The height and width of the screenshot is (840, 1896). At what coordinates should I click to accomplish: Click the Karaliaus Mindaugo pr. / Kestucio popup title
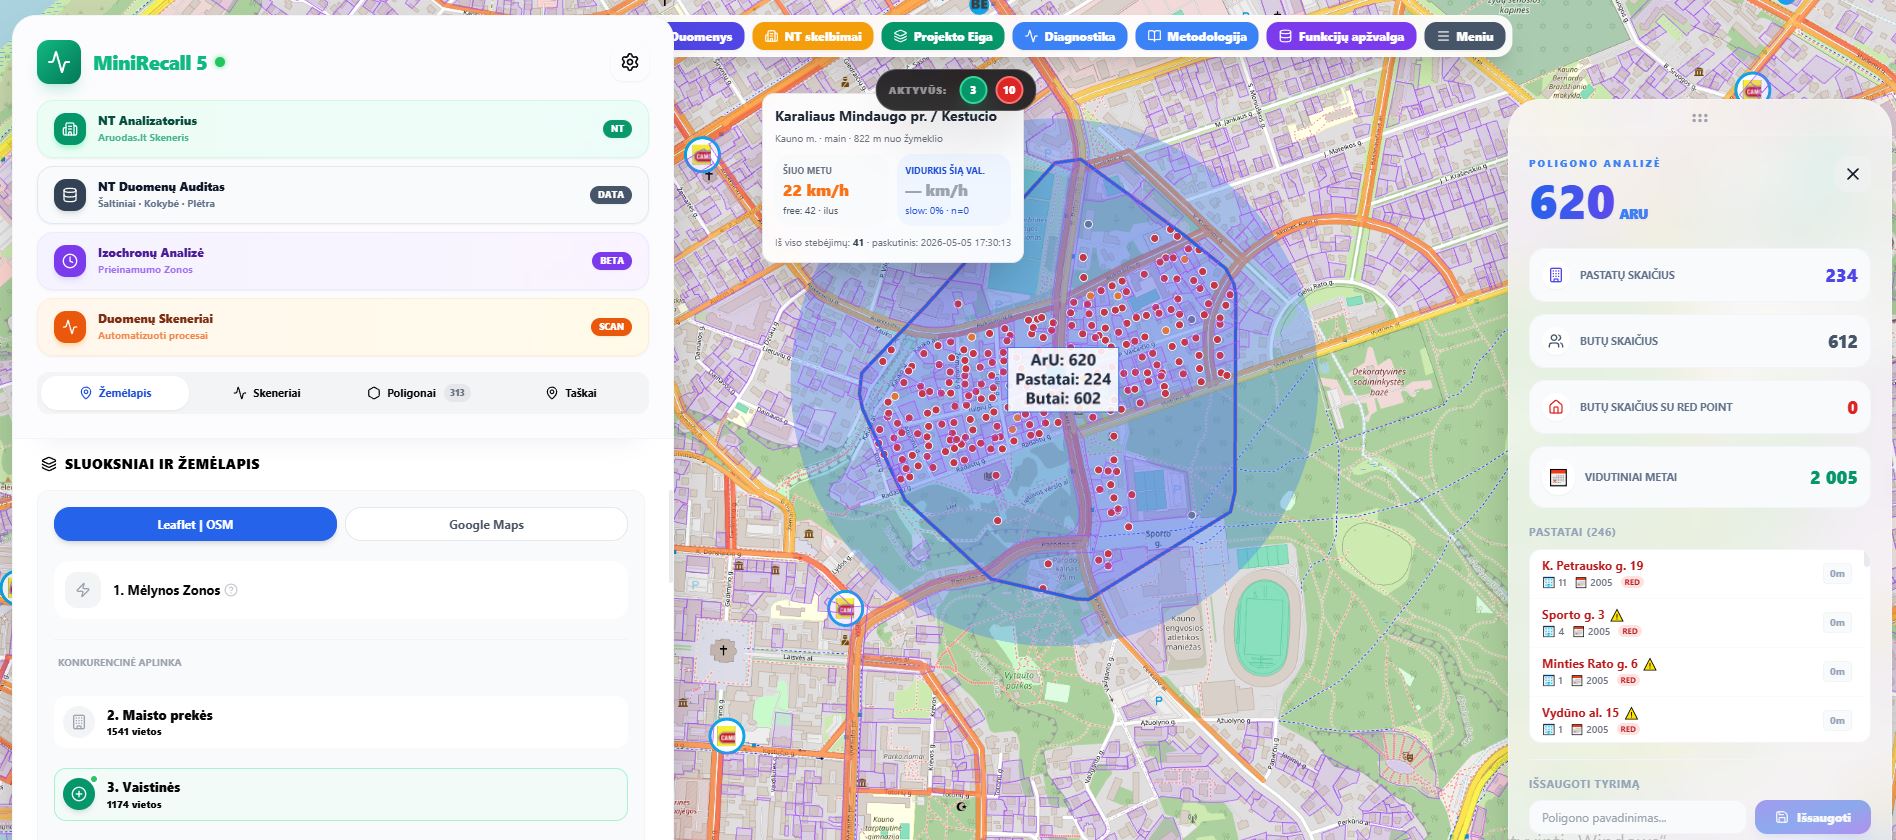coord(886,116)
